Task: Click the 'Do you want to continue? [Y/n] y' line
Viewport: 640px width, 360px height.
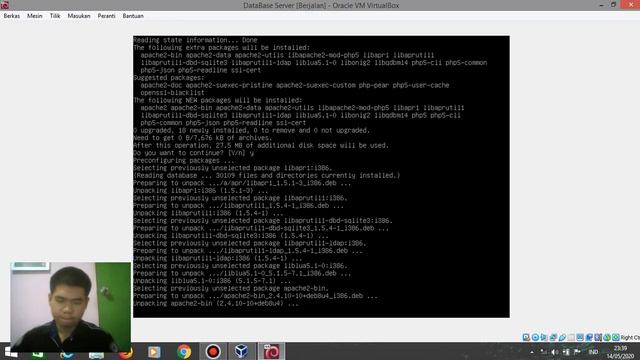Action: click(193, 153)
